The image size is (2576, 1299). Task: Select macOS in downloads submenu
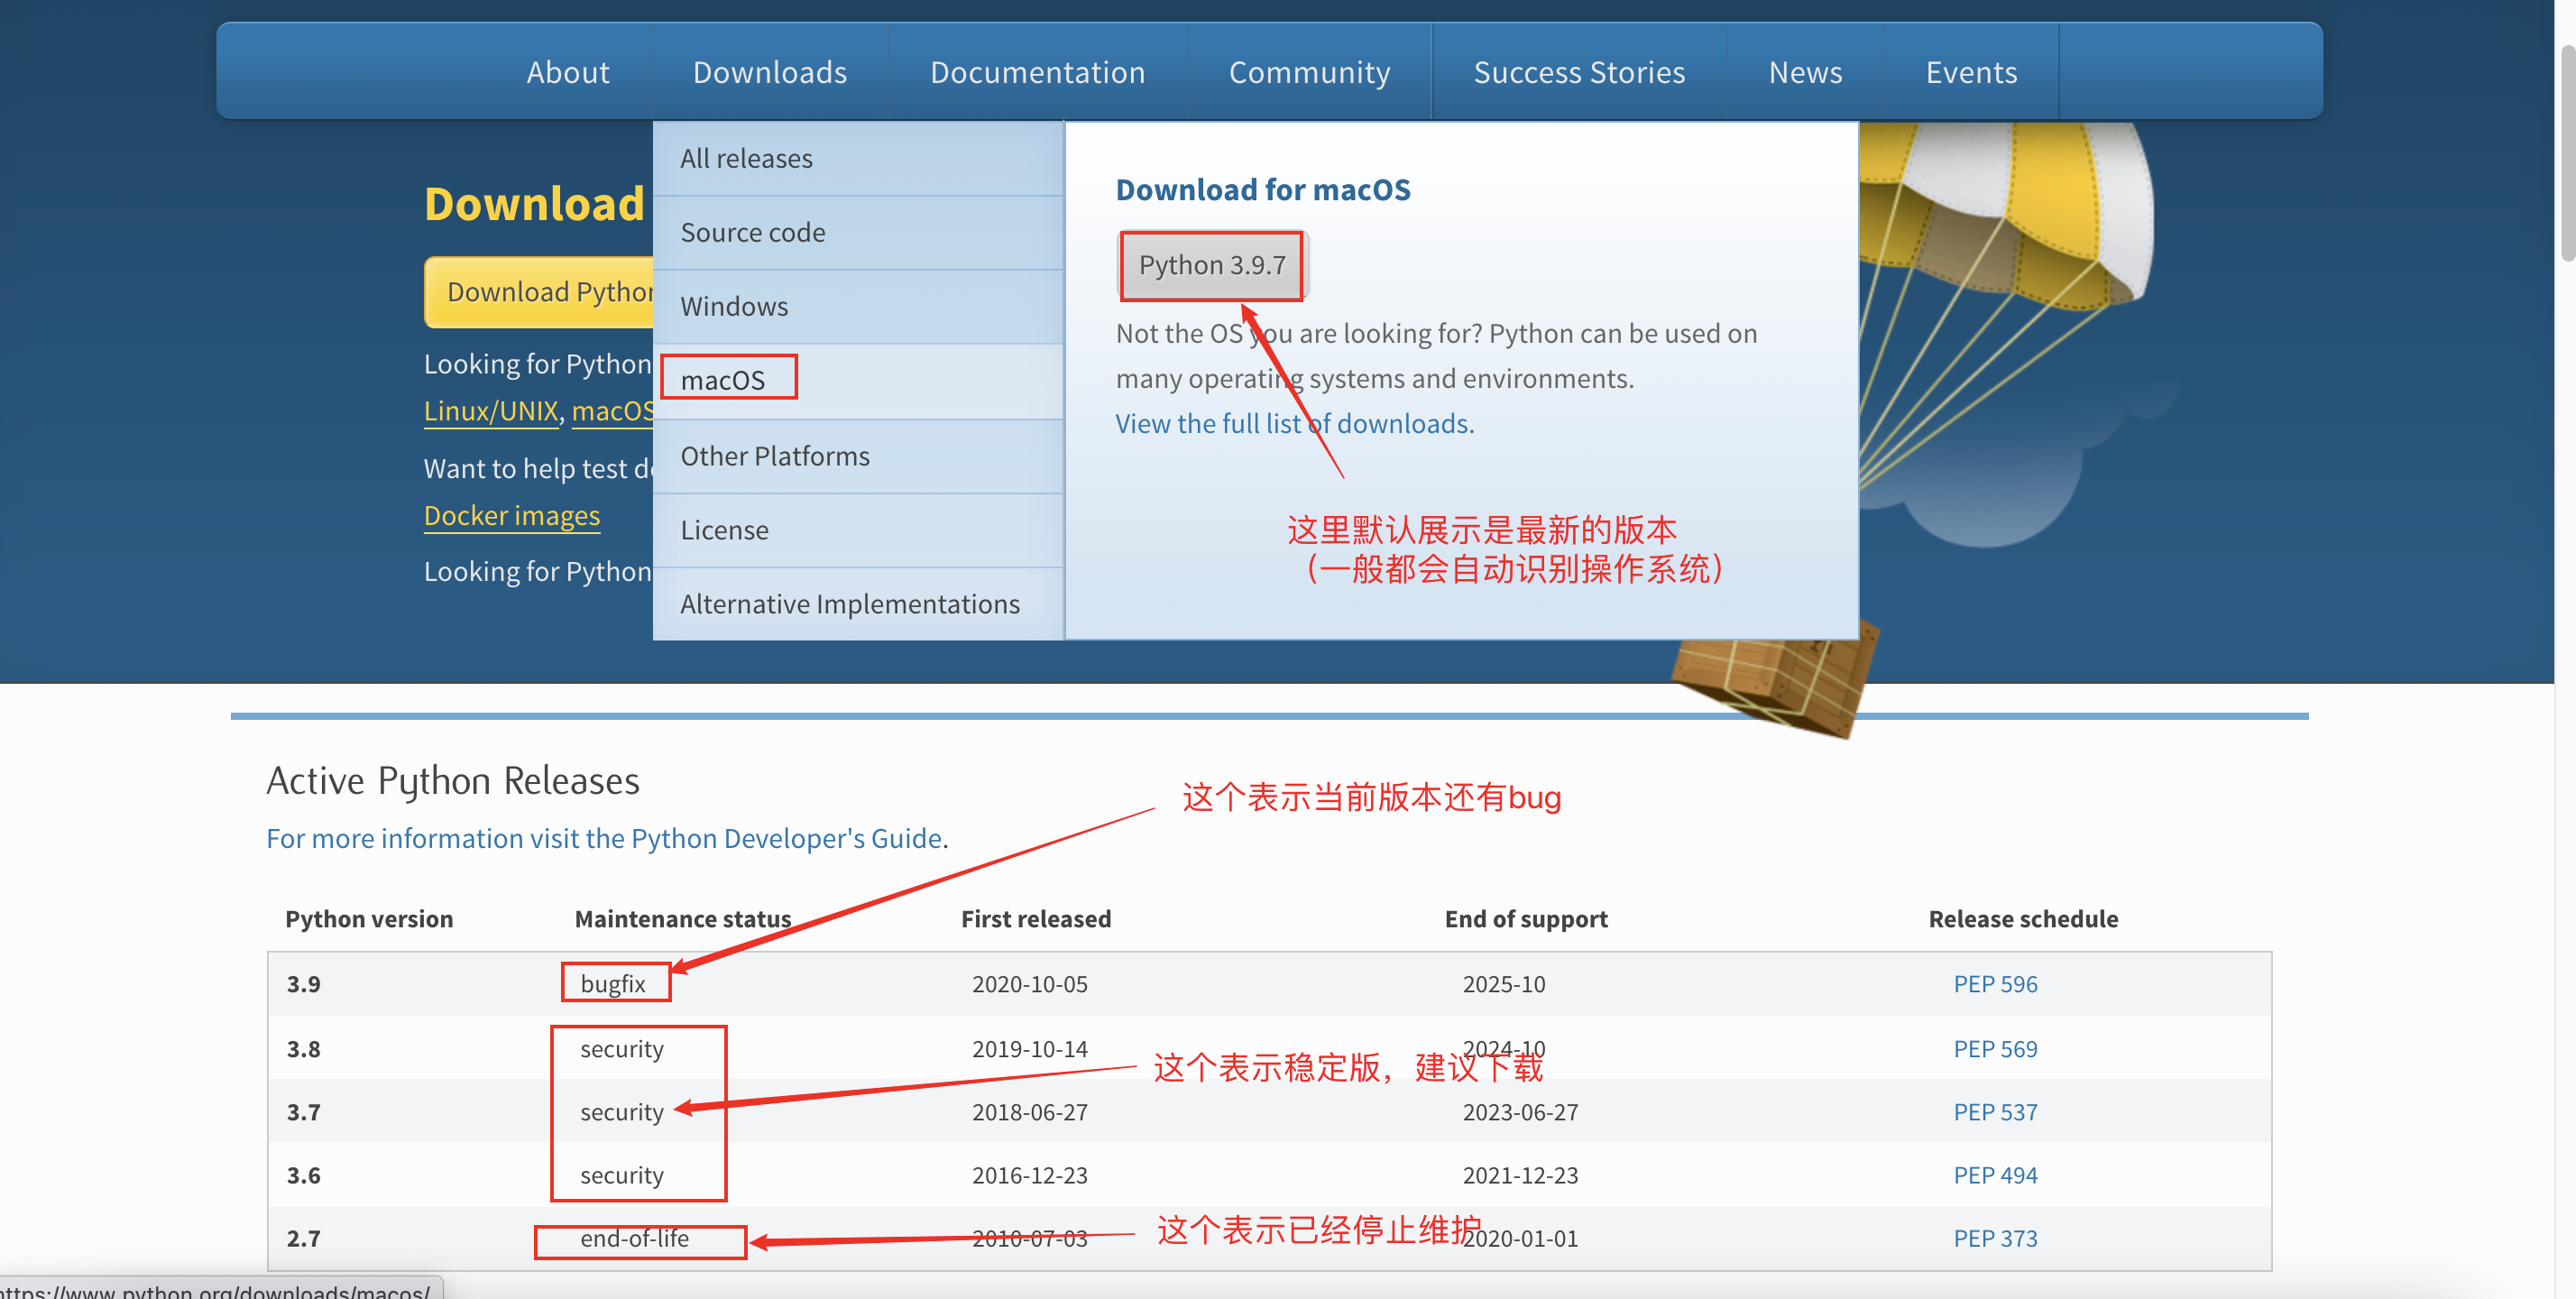(722, 380)
